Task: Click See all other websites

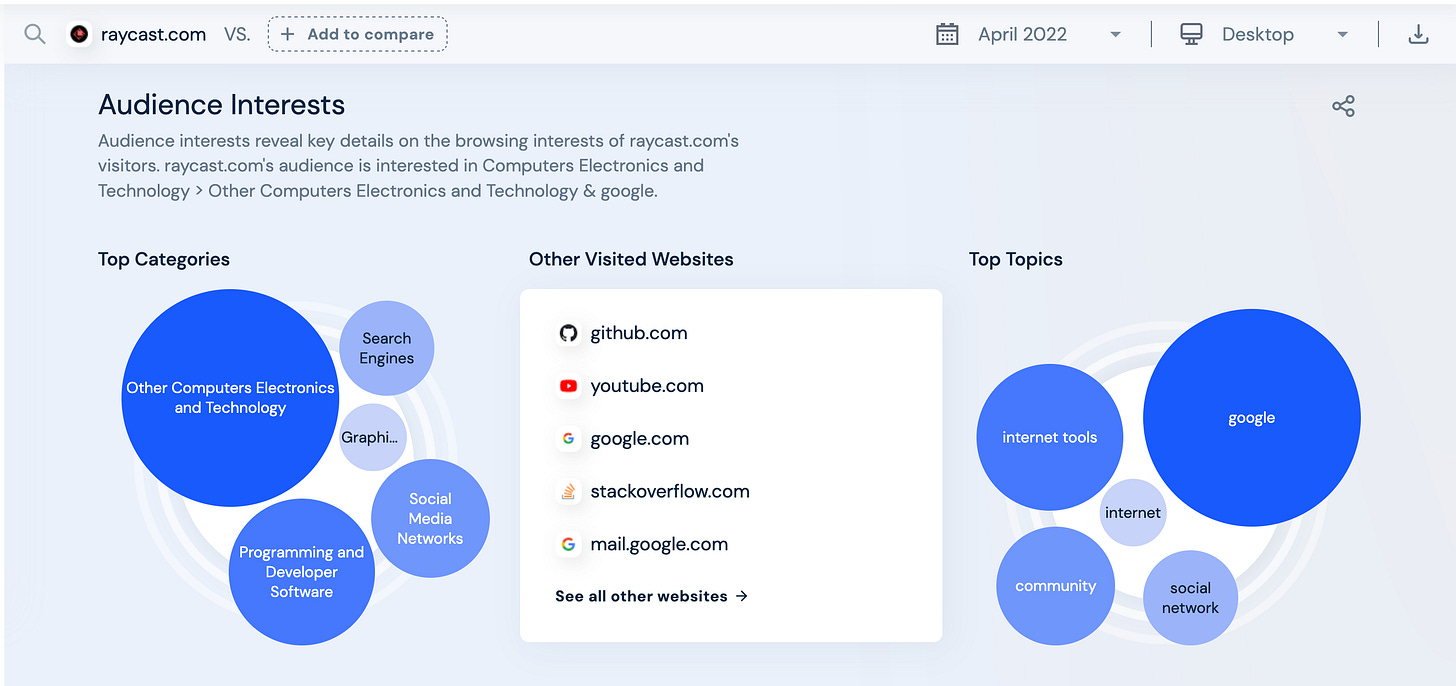Action: pos(652,596)
